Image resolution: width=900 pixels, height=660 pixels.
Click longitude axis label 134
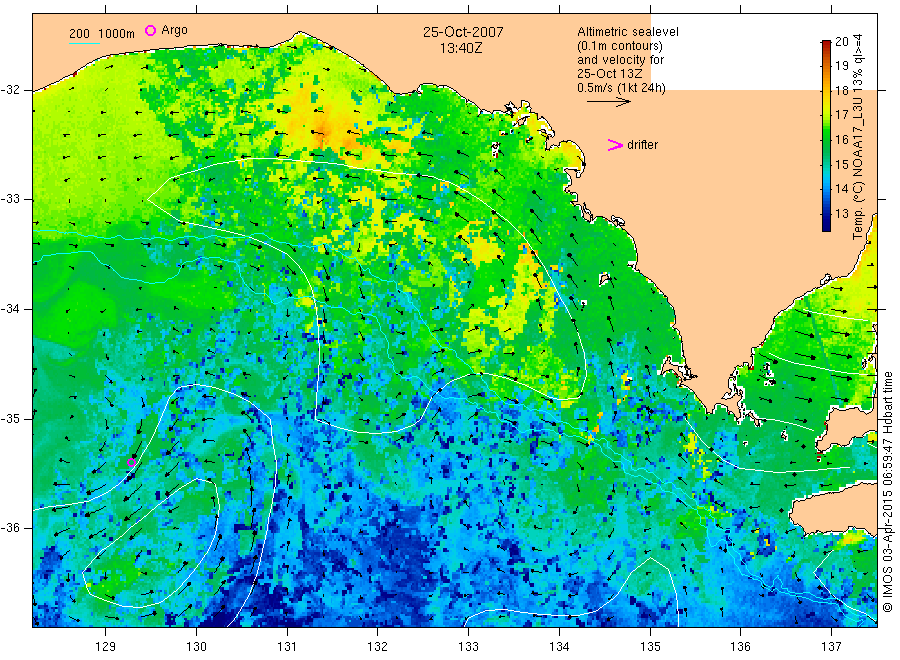[x=559, y=647]
